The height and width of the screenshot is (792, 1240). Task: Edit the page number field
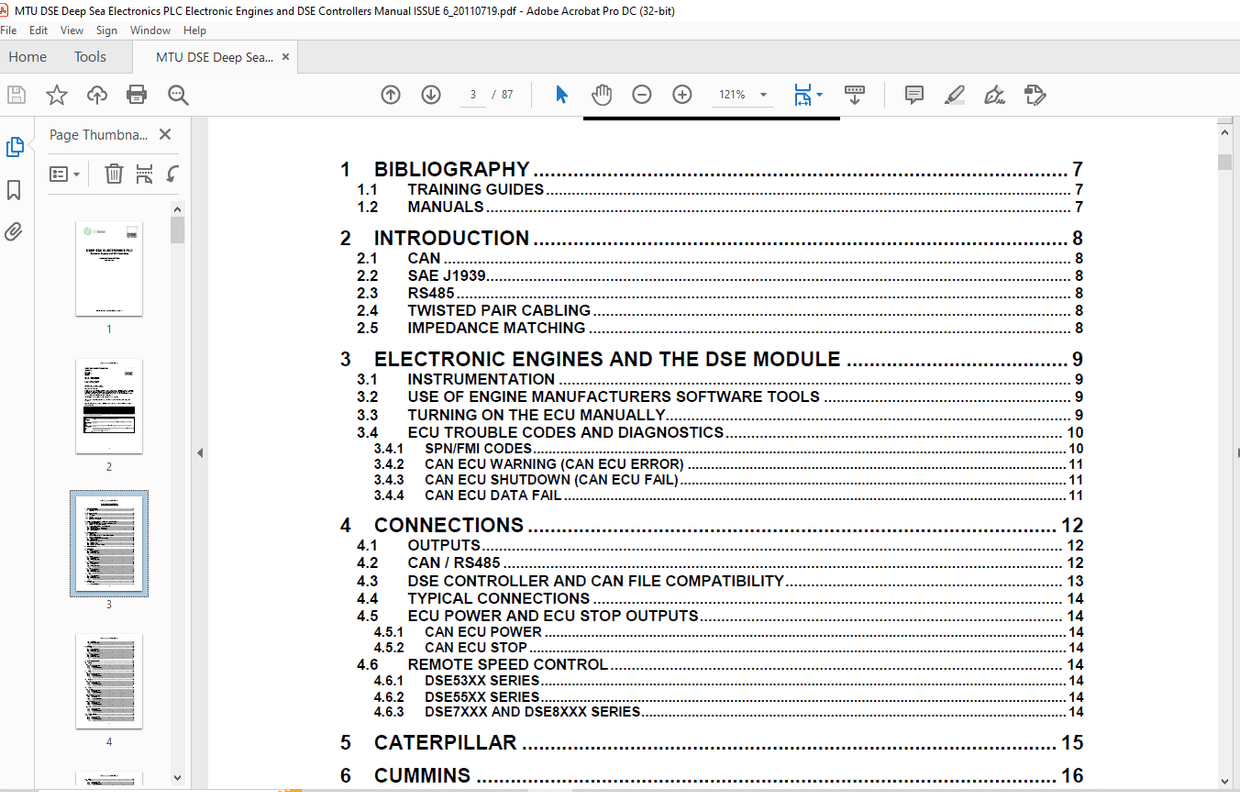[x=472, y=94]
